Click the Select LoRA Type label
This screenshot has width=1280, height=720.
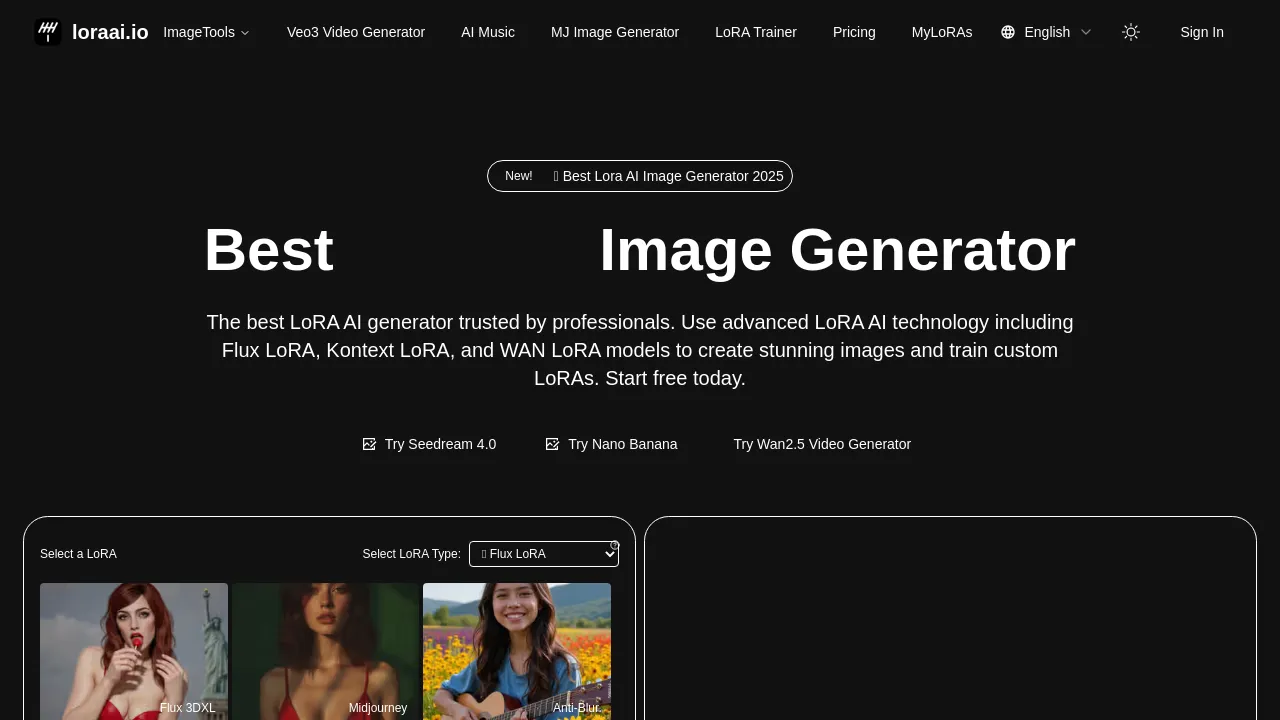click(412, 554)
